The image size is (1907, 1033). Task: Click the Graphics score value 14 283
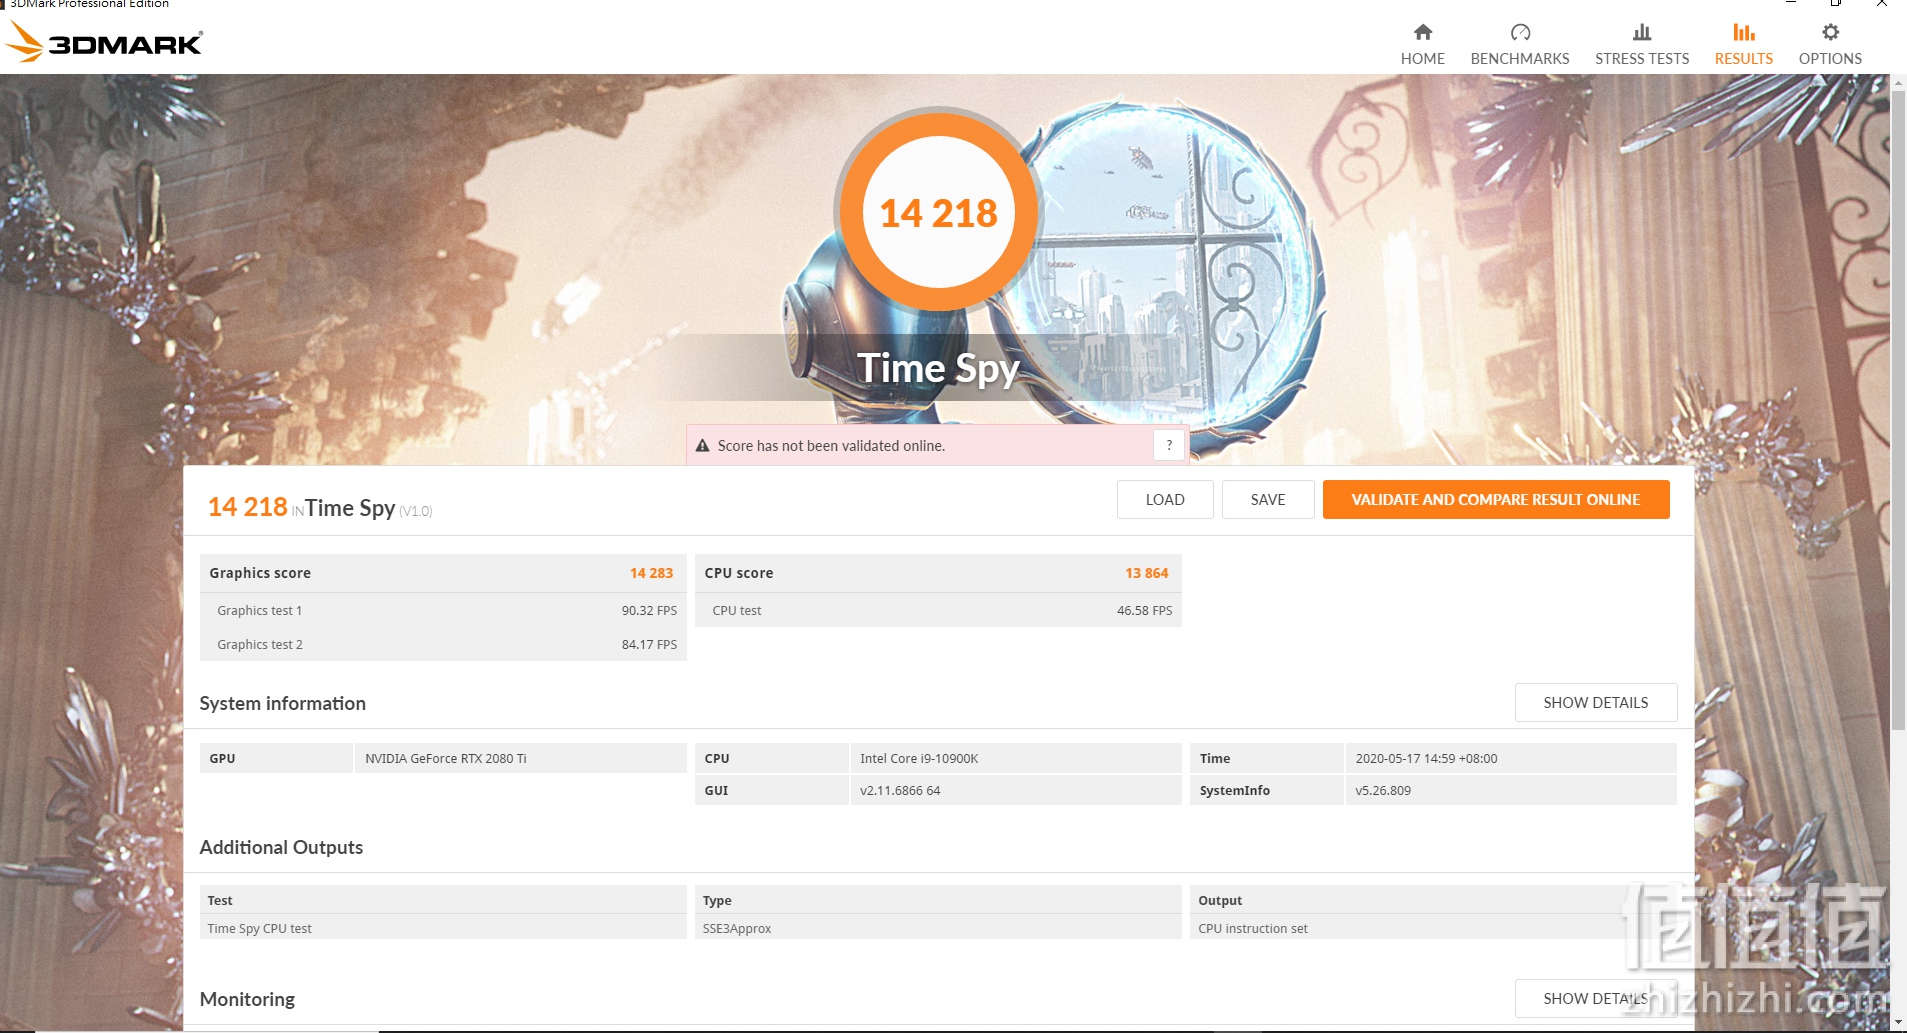point(651,573)
